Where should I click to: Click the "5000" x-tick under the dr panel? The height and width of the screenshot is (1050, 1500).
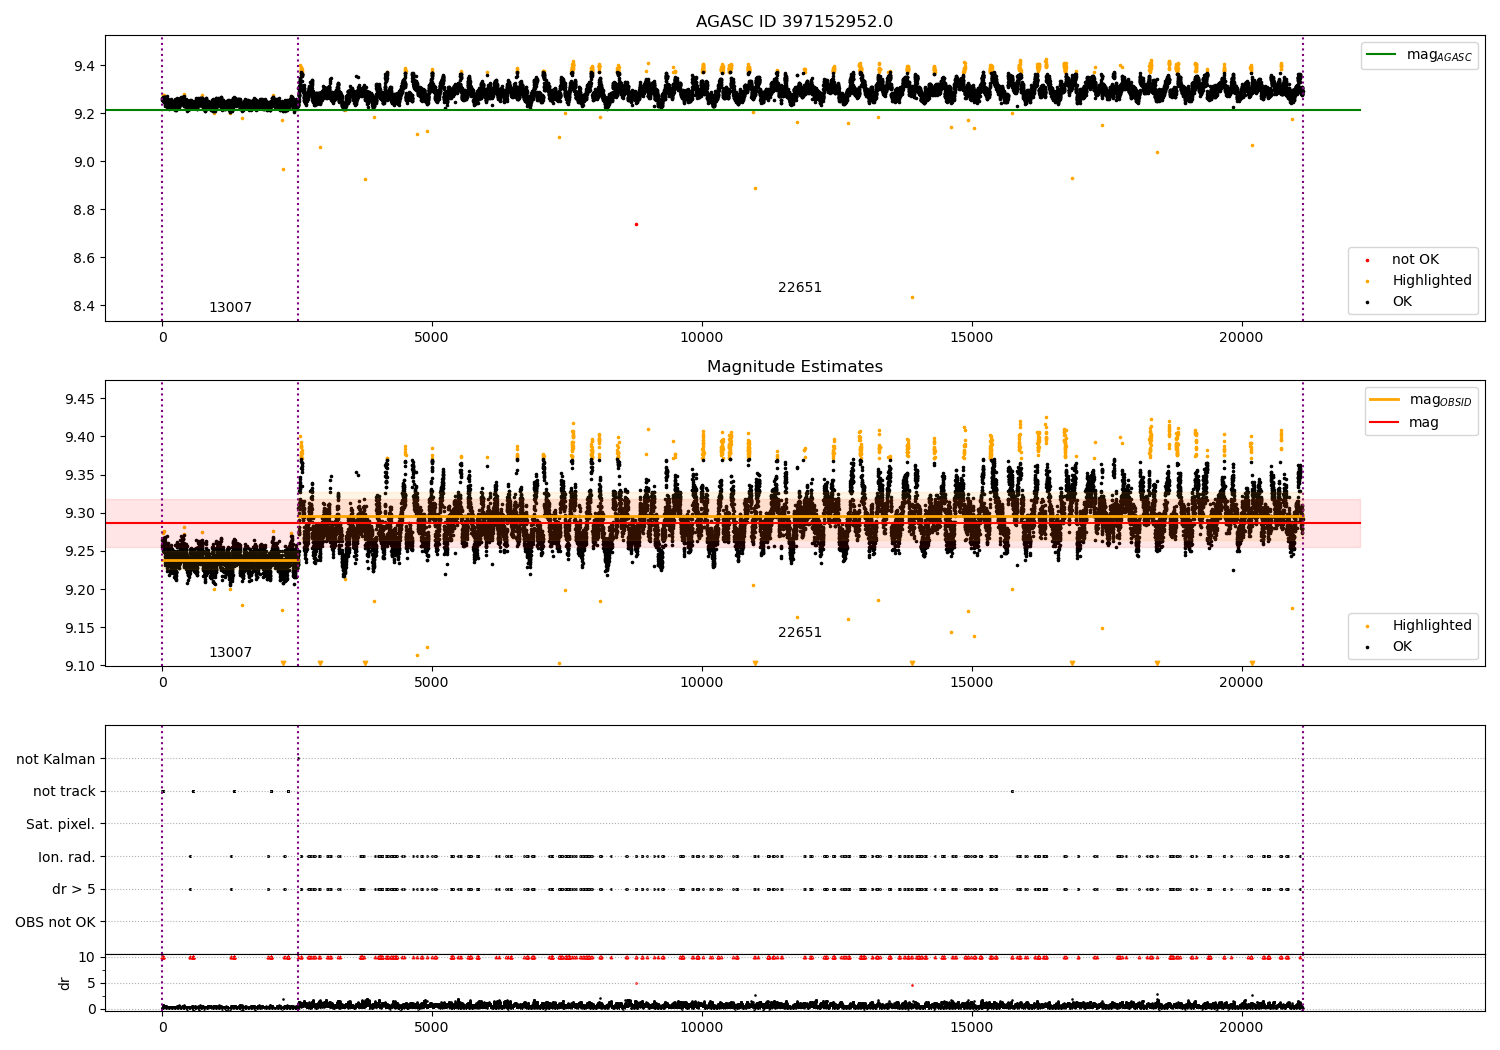pos(432,1027)
